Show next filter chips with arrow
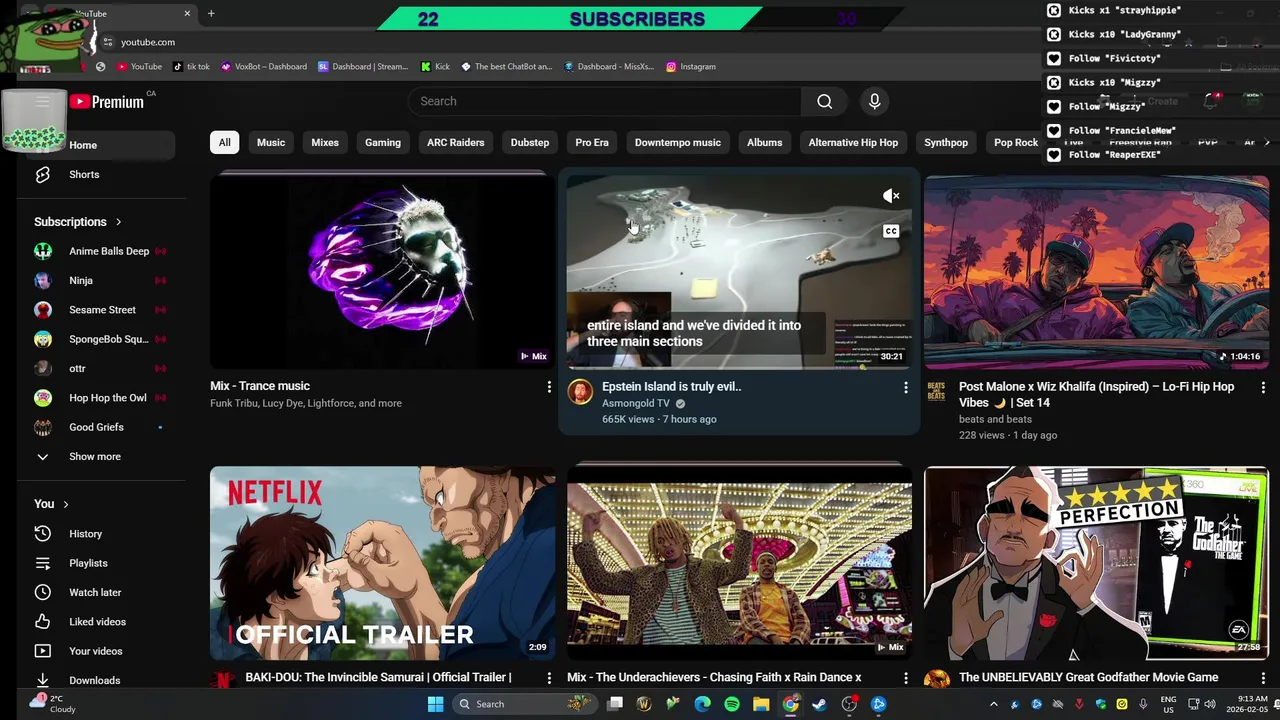Image resolution: width=1280 pixels, height=720 pixels. [1267, 142]
